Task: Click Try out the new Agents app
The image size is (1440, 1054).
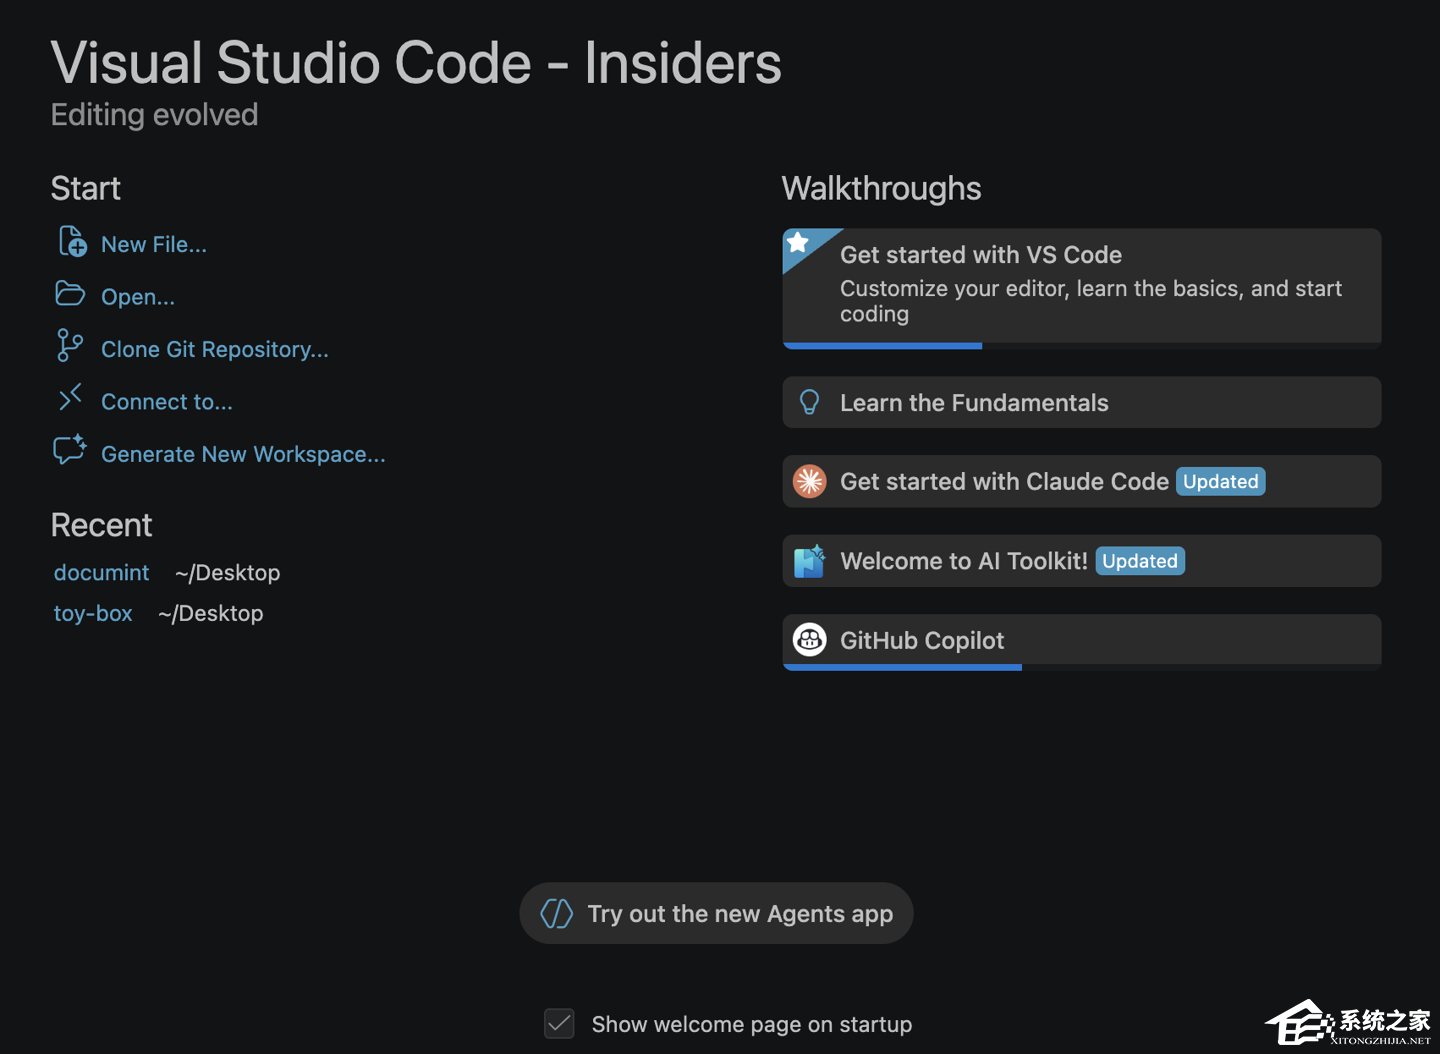Action: pyautogui.click(x=716, y=913)
